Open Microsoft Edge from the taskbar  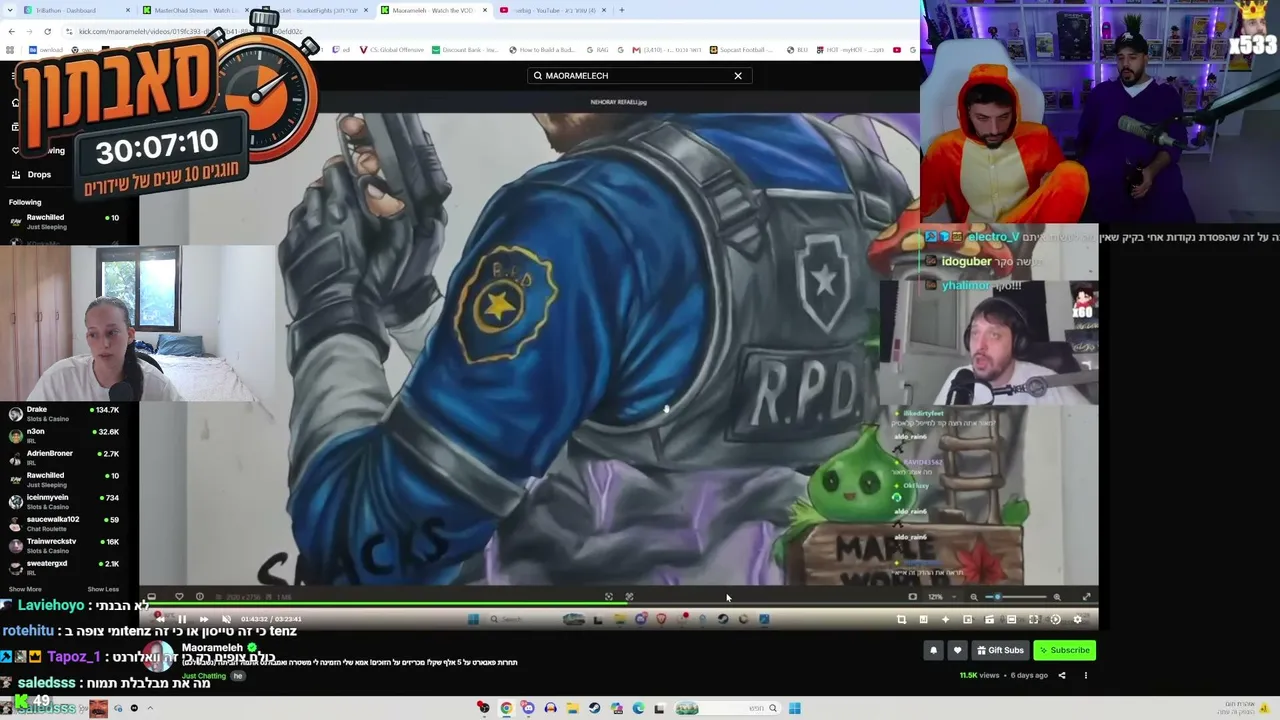[x=638, y=709]
